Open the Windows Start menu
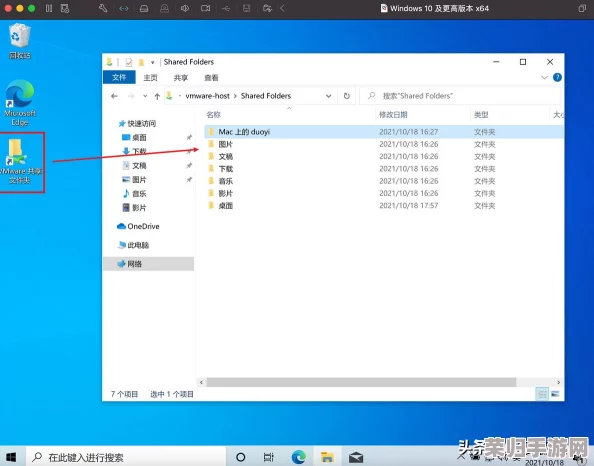This screenshot has height=466, width=594. 11,457
